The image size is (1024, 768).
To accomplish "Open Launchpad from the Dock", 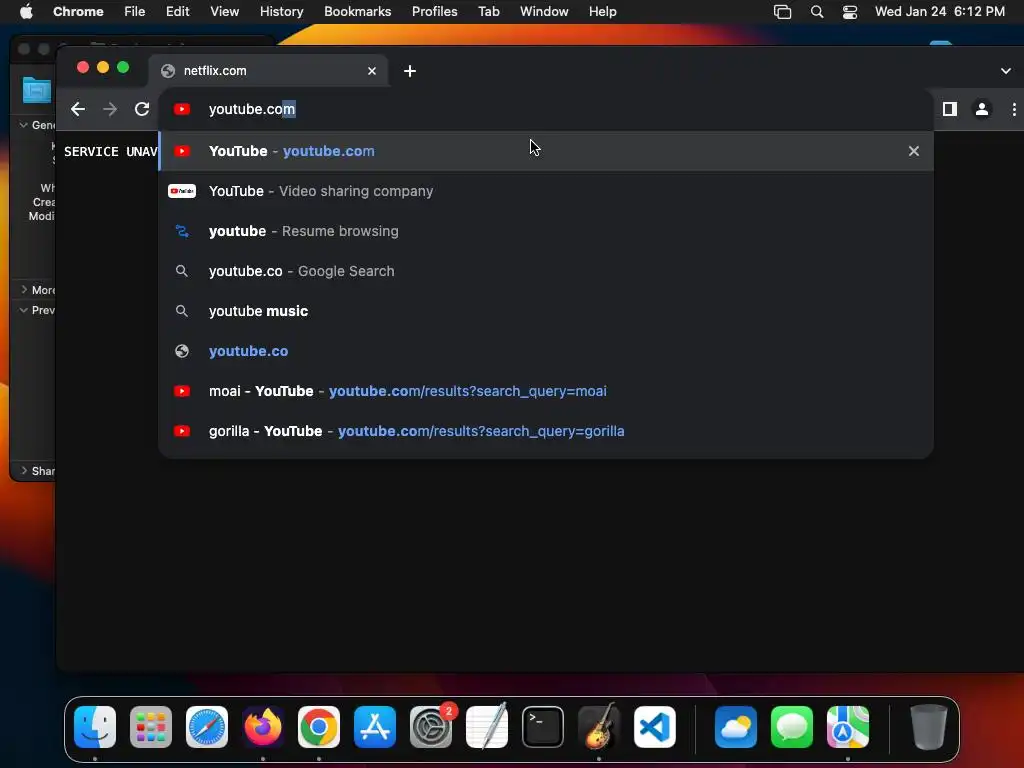I will 151,726.
